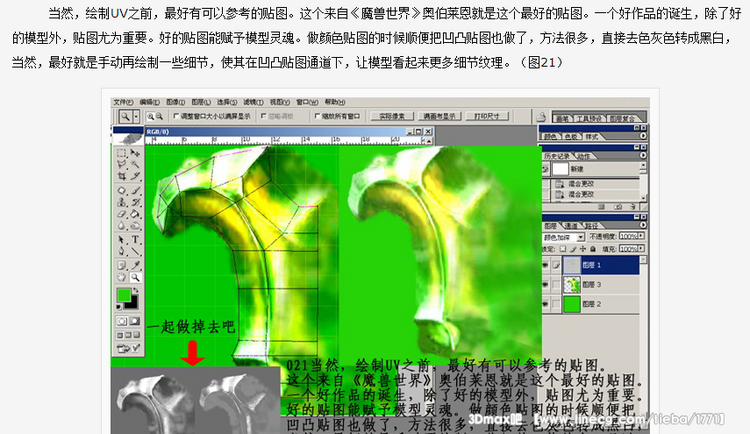Select the Line shape tool
750x434 pixels.
pyautogui.click(x=135, y=251)
